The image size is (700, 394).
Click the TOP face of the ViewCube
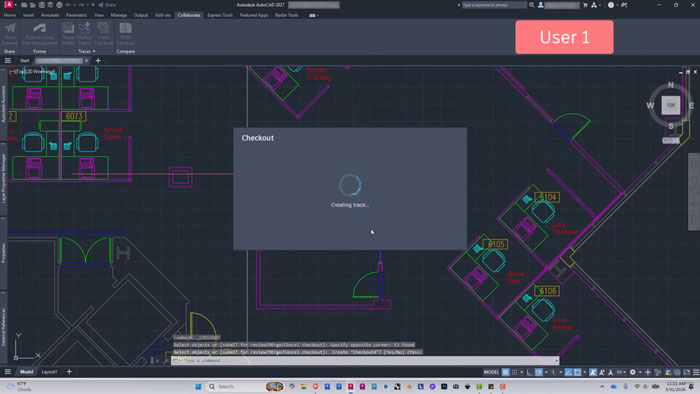[x=671, y=106]
